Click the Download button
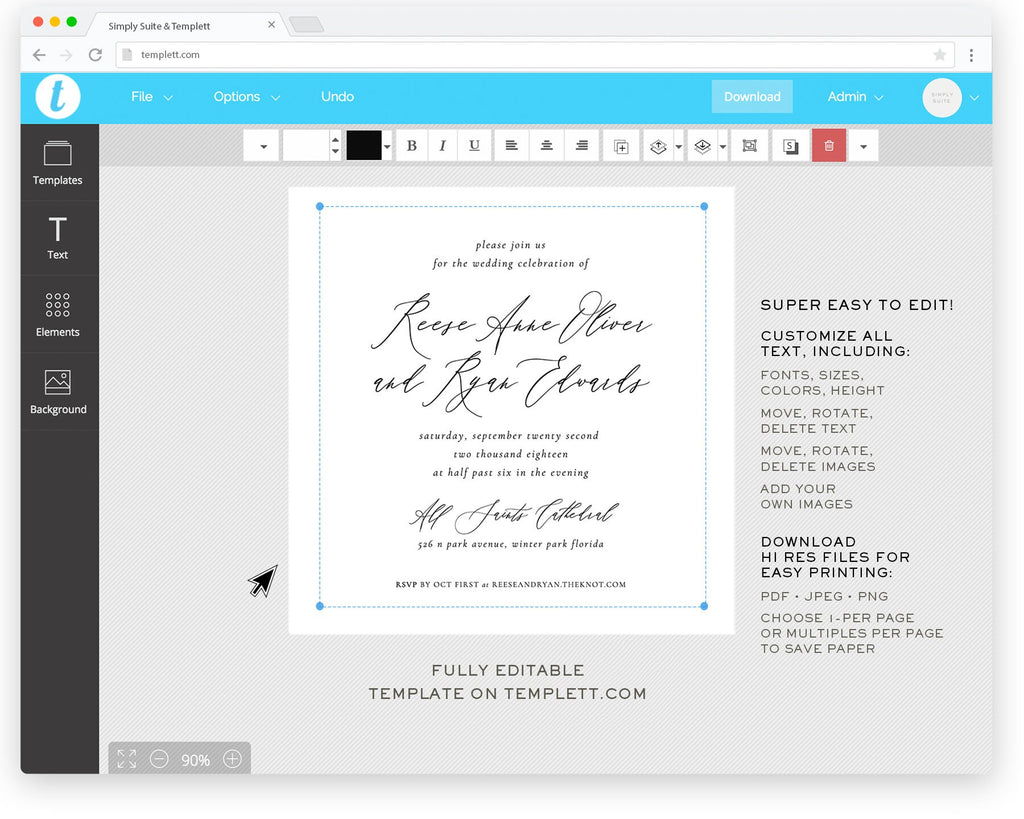 752,97
